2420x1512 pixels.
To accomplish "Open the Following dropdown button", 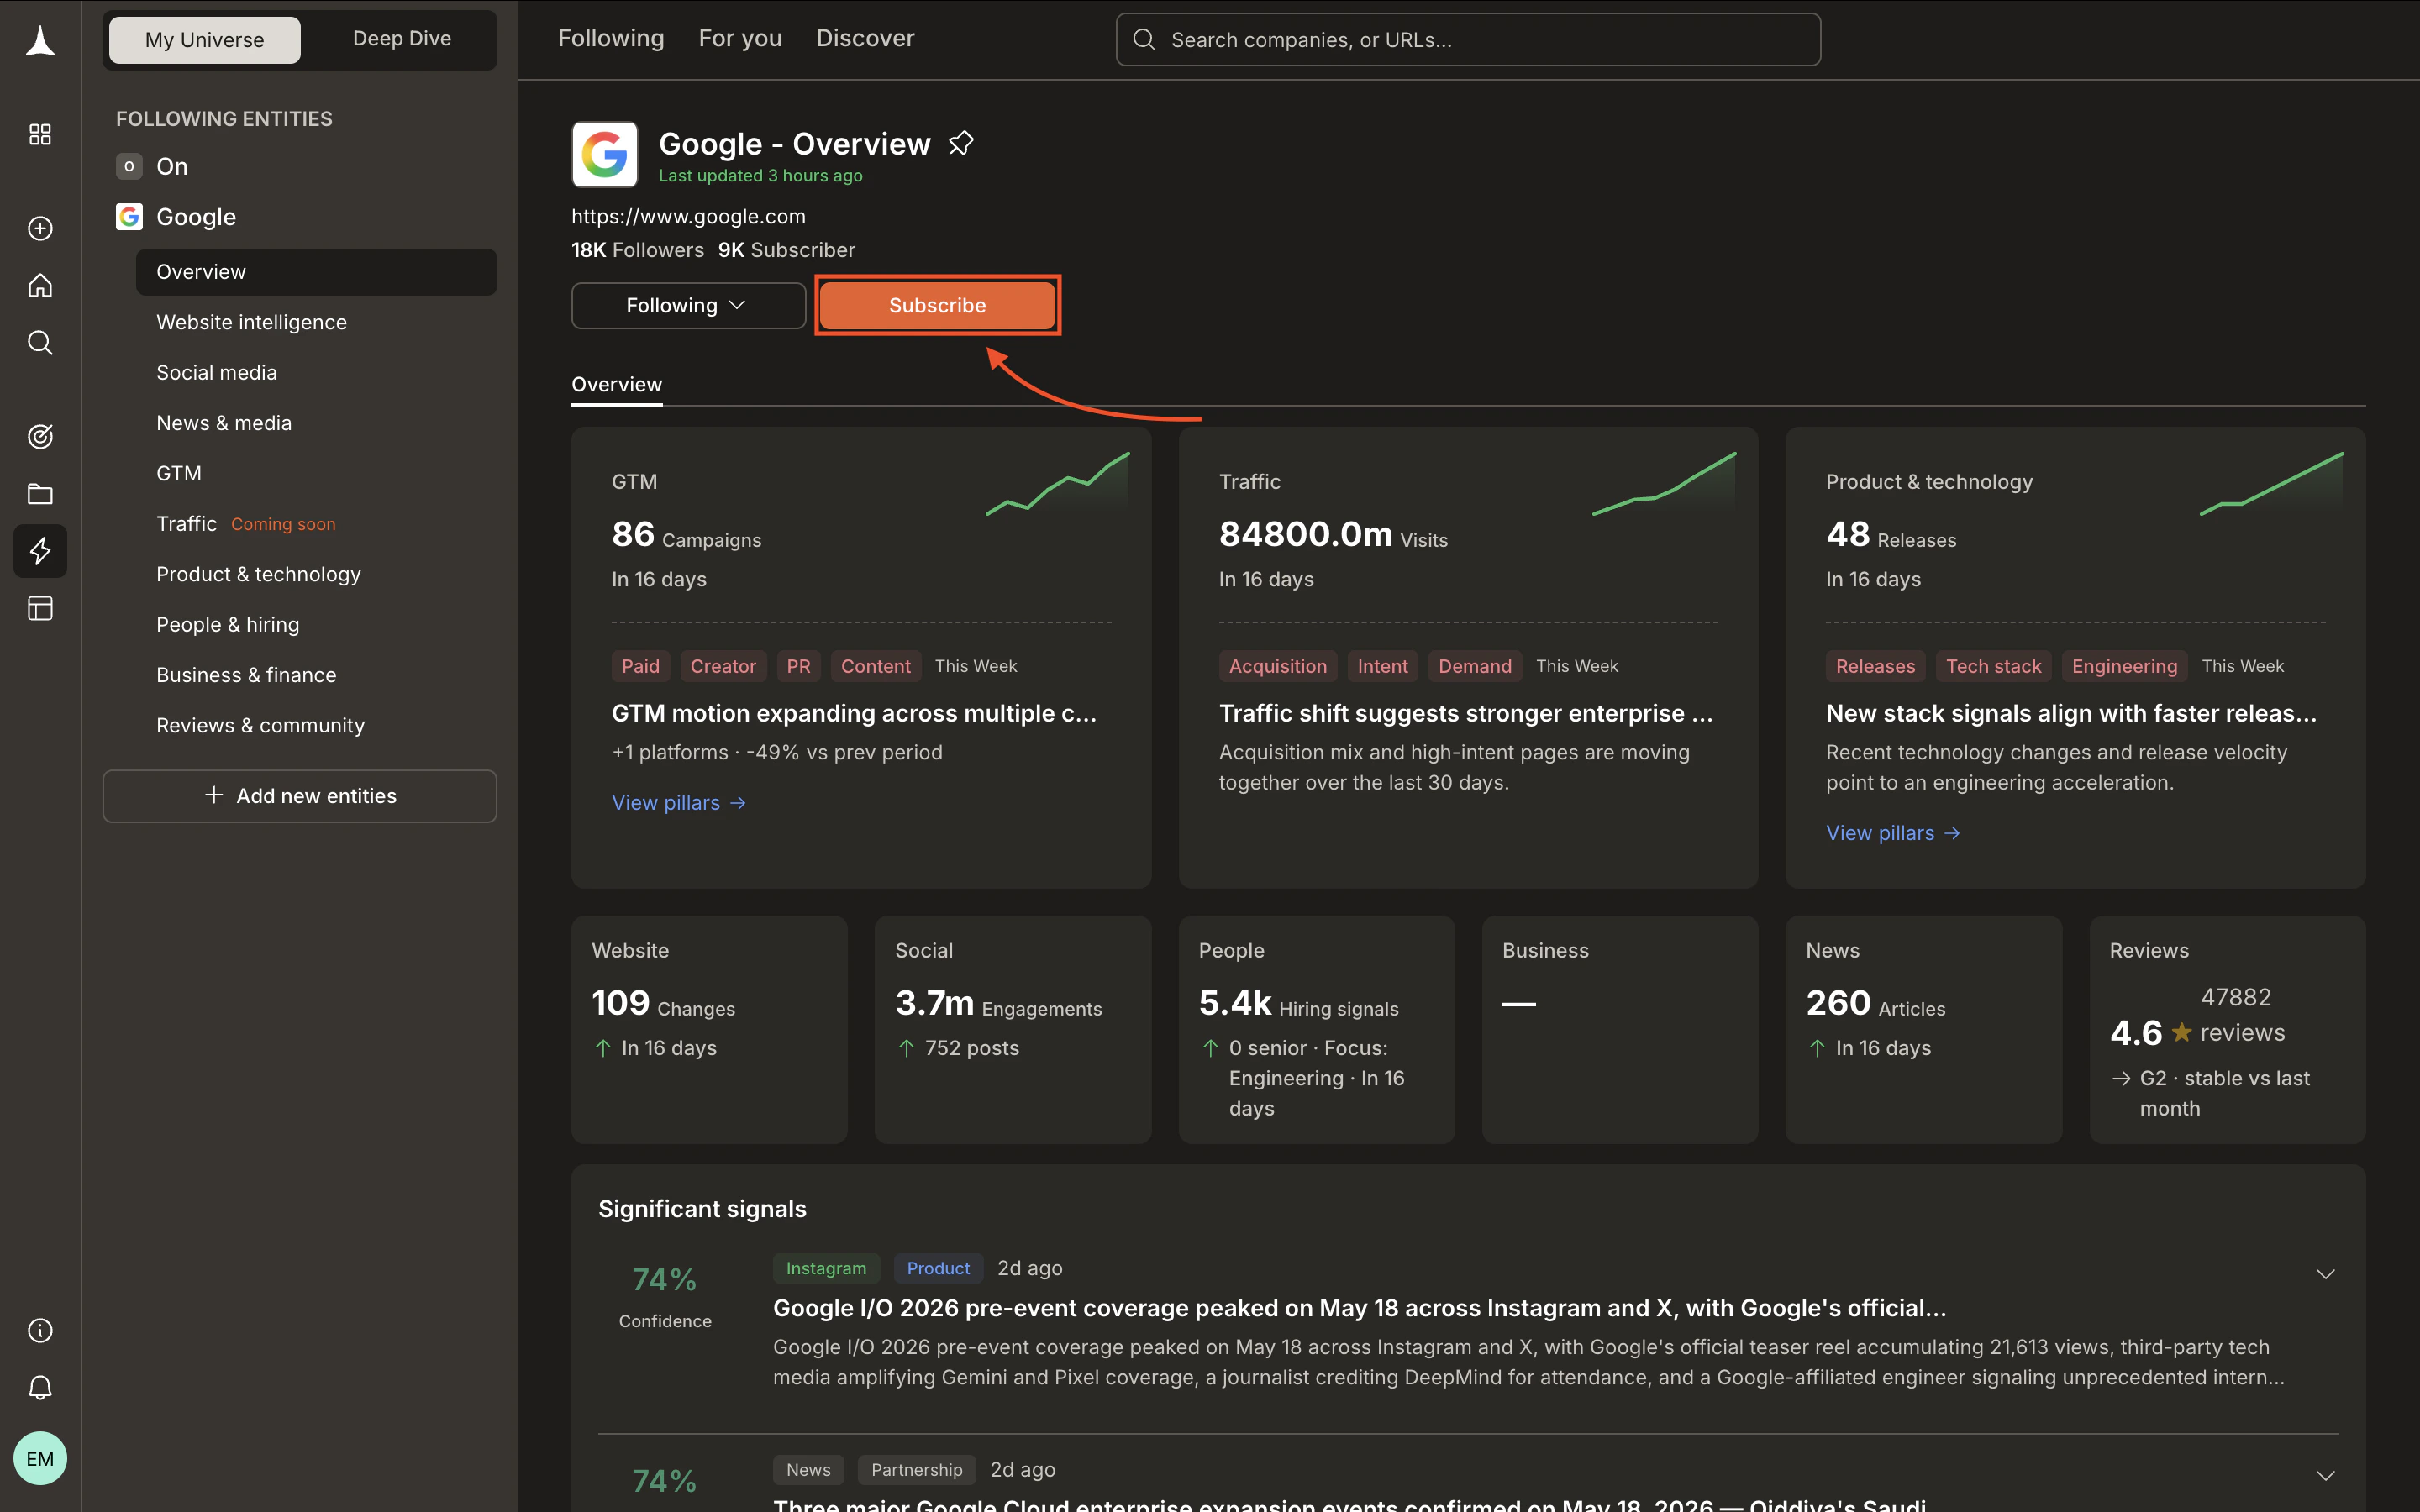I will [x=688, y=305].
